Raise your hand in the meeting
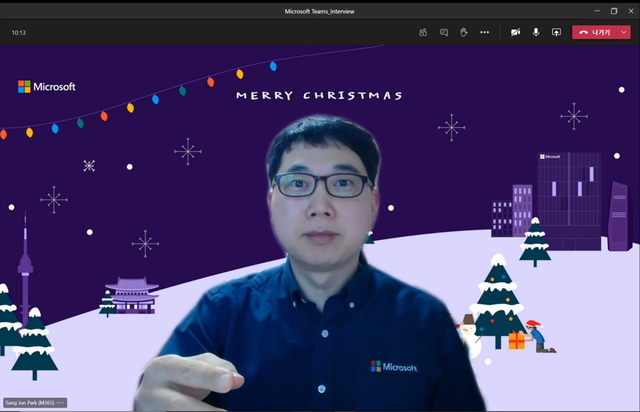The width and height of the screenshot is (640, 412). point(464,32)
